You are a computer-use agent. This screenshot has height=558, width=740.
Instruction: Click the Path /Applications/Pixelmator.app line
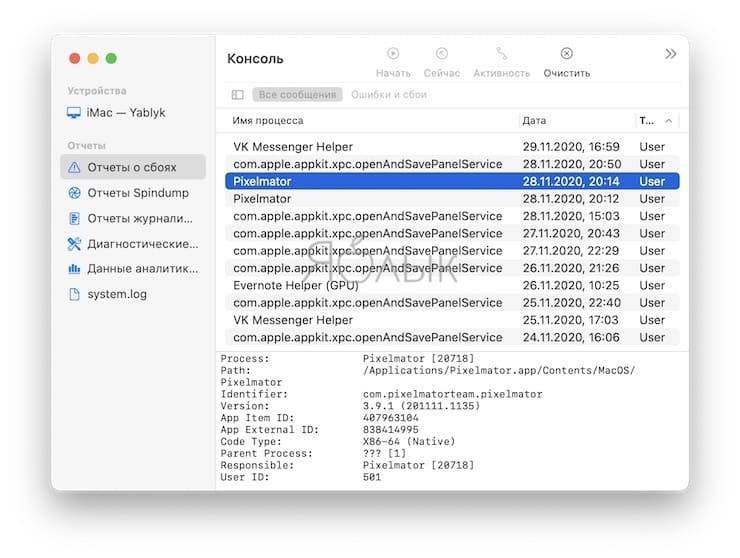[x=499, y=371]
